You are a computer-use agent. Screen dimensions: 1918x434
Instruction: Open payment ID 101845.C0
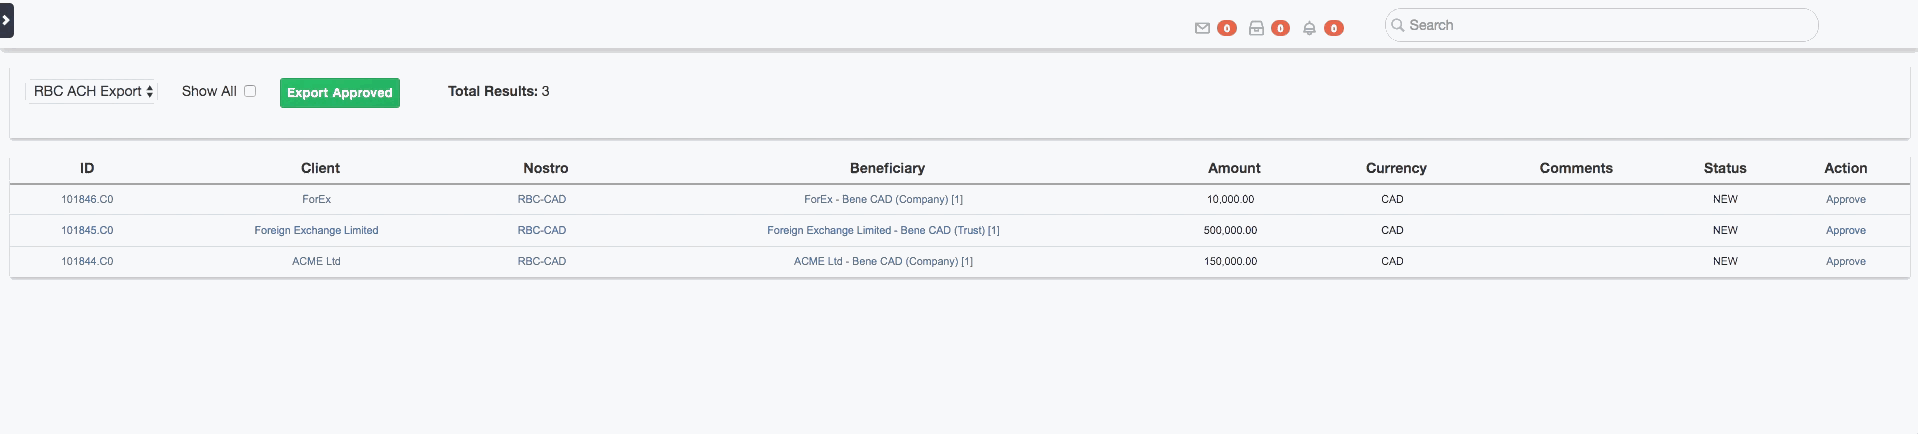point(87,231)
